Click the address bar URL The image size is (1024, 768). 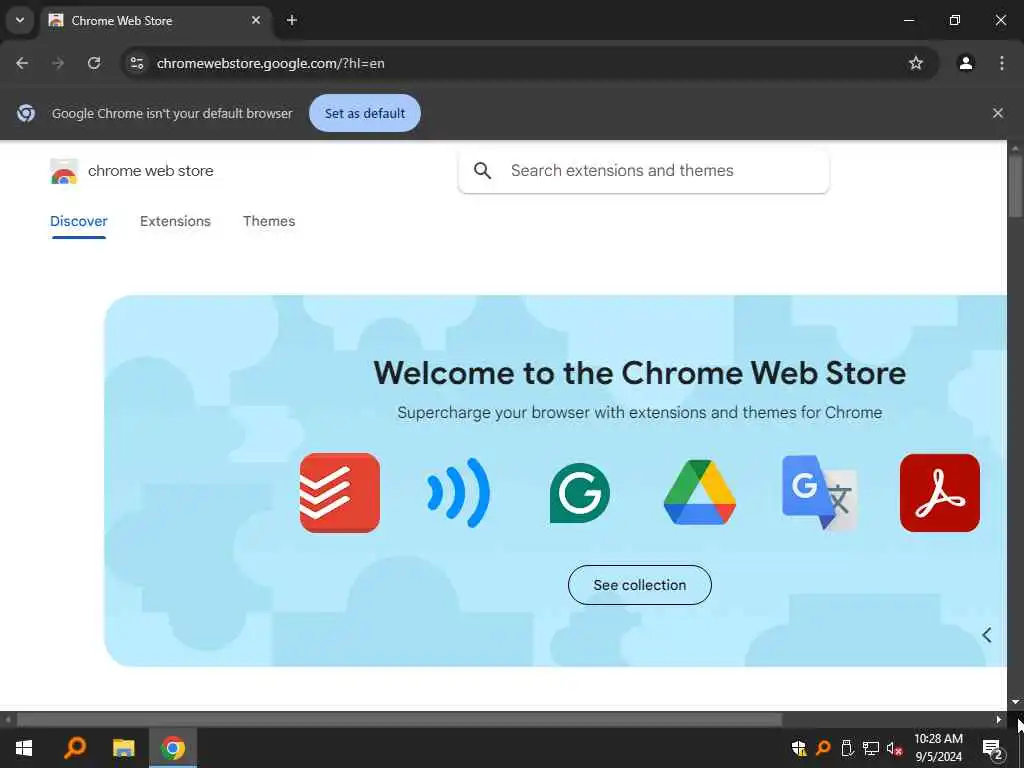(x=270, y=63)
